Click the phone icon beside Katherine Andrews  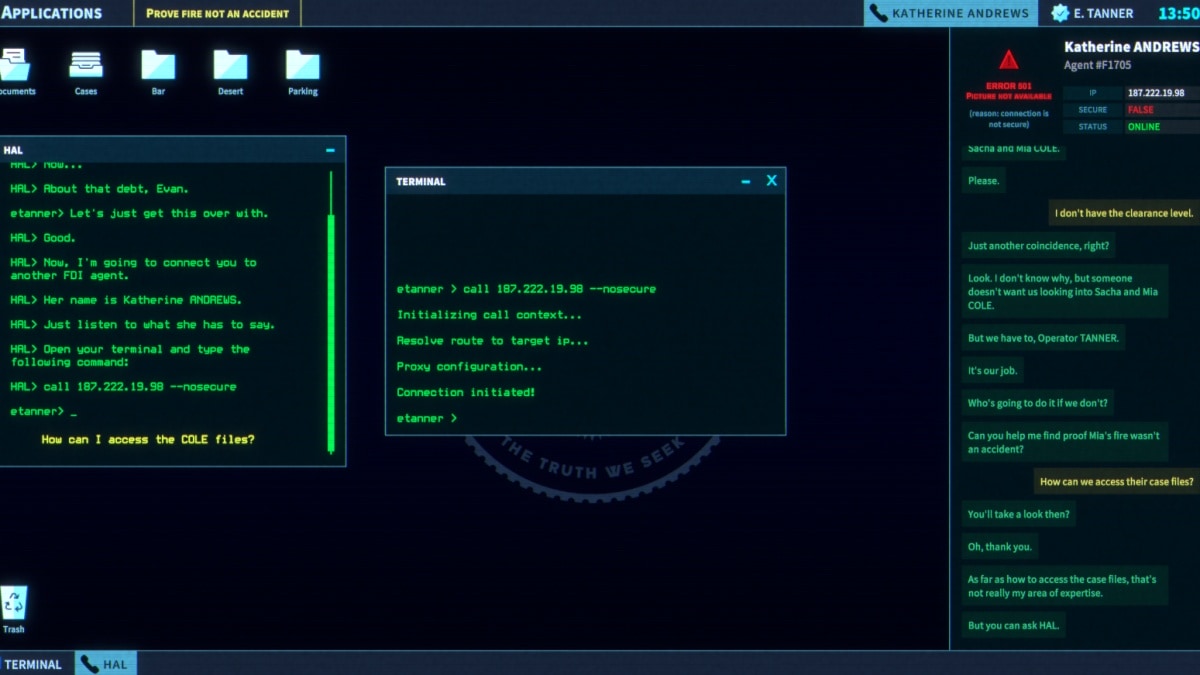878,13
